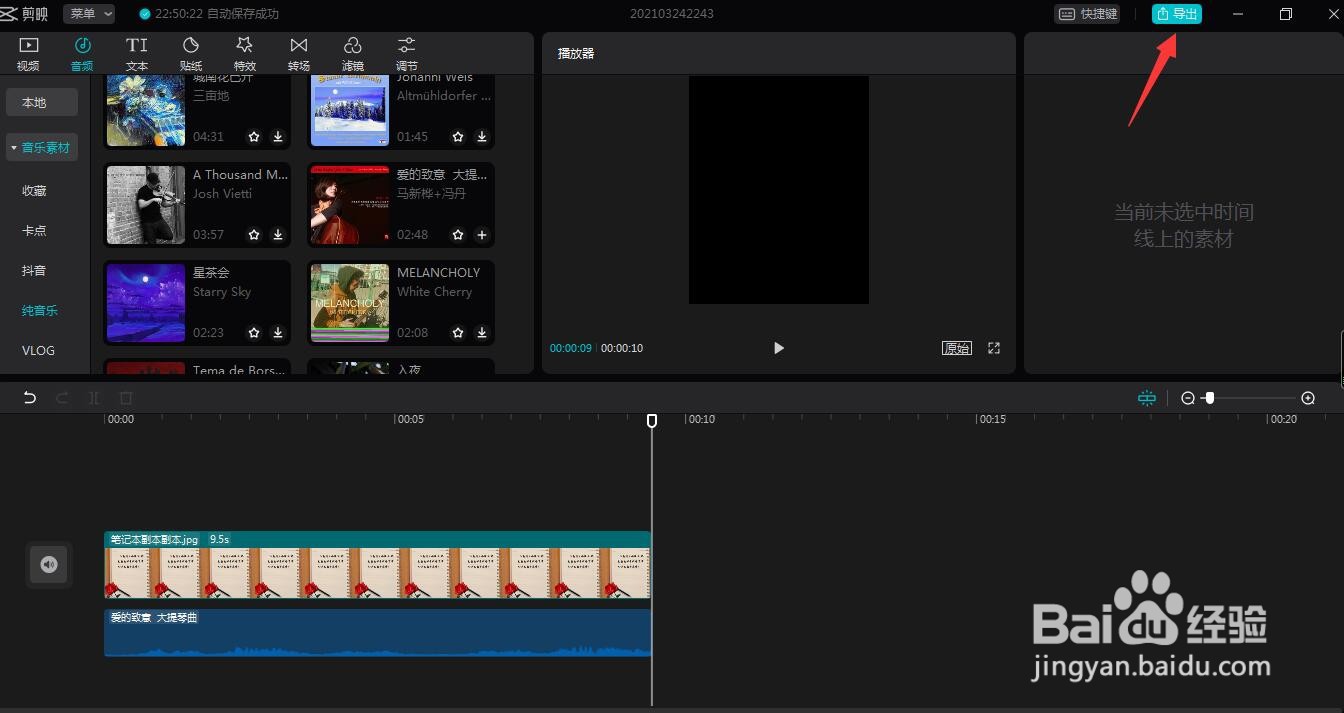The width and height of the screenshot is (1344, 713).
Task: Favorite A Thousand M... by Josh Vietti
Action: tap(254, 235)
